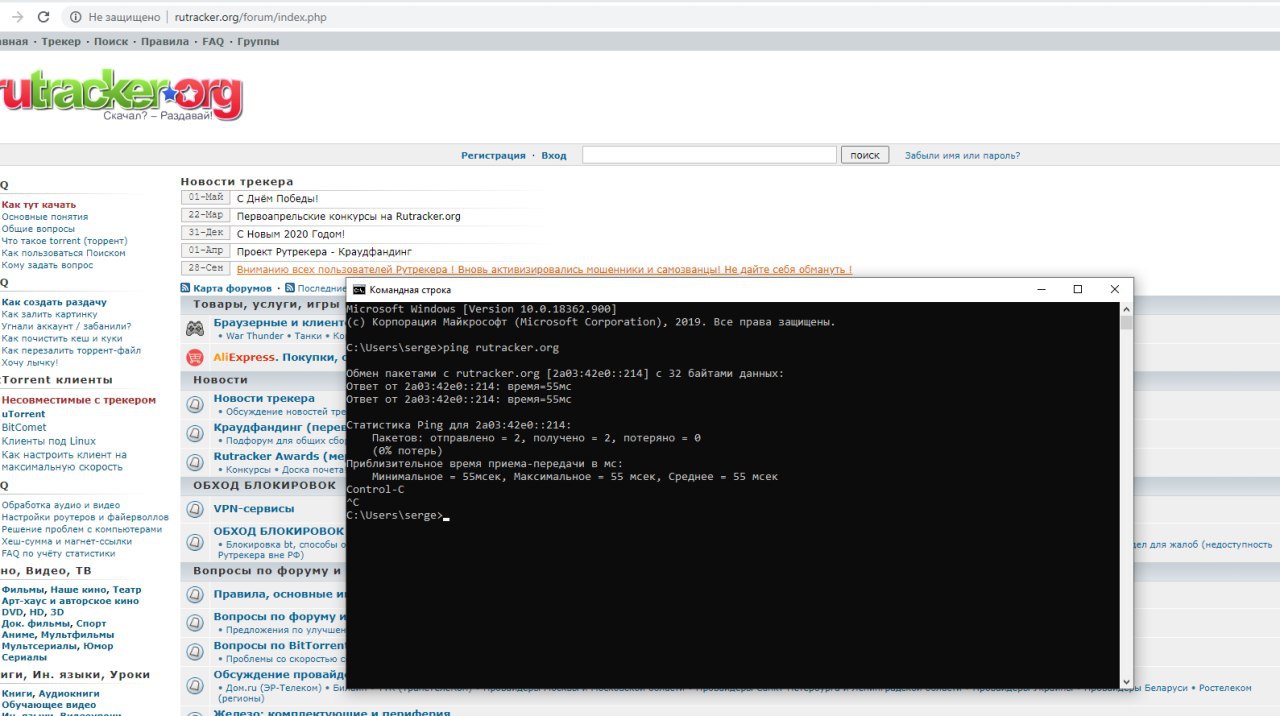This screenshot has height=716, width=1280.
Task: Click the browser forward arrow
Action: point(17,17)
